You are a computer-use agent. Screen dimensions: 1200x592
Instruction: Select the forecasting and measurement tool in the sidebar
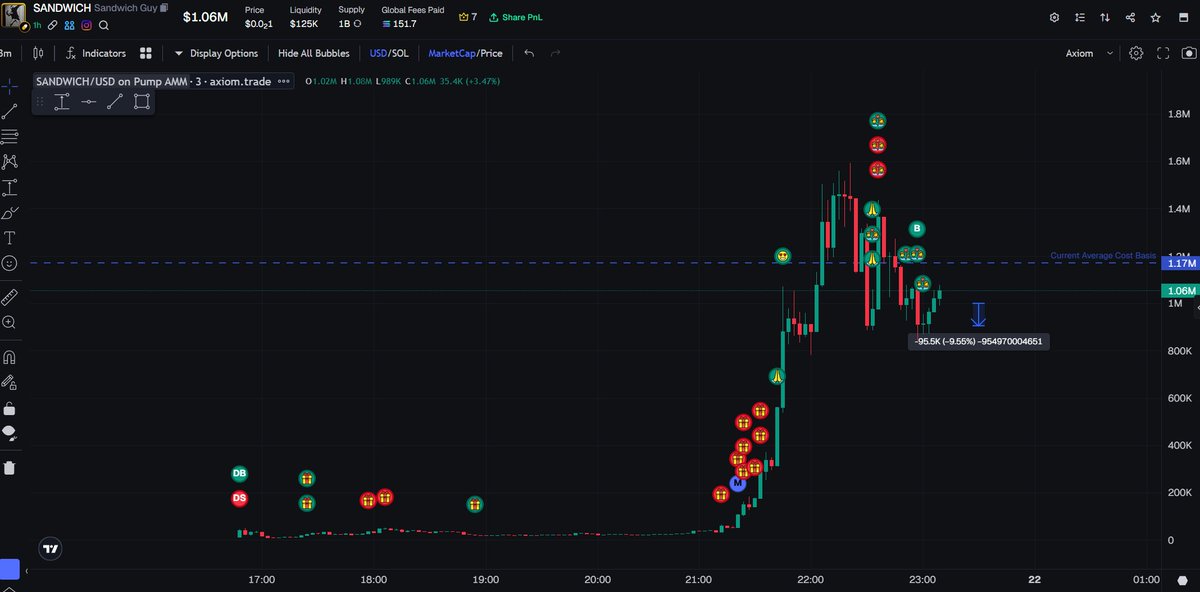coord(10,187)
